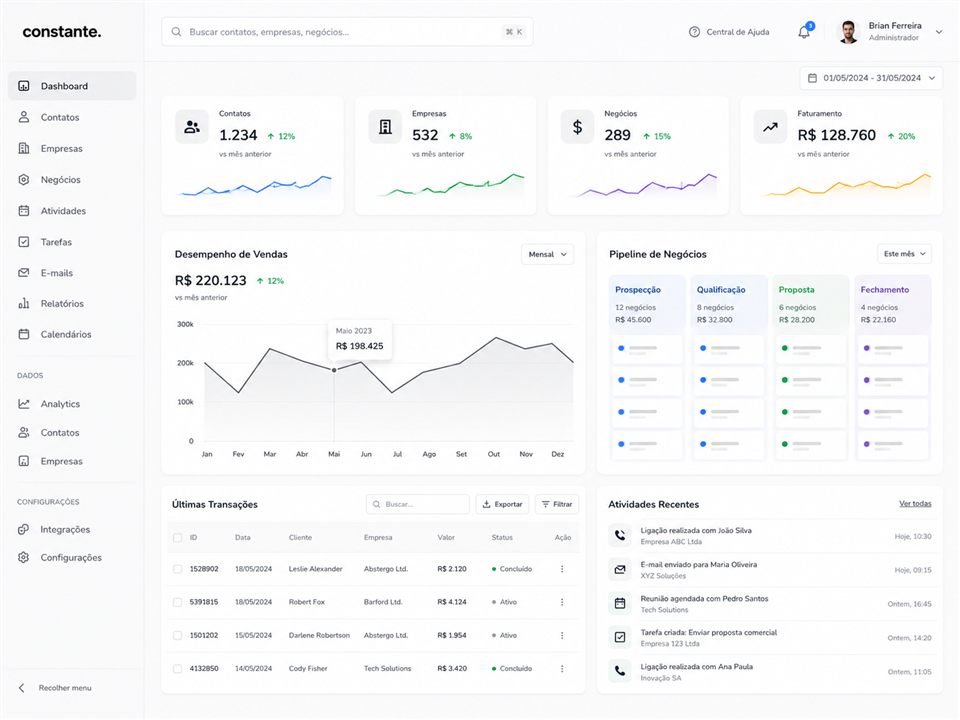Click the Negócios dollar sign icon
This screenshot has height=720, width=960.
(577, 127)
